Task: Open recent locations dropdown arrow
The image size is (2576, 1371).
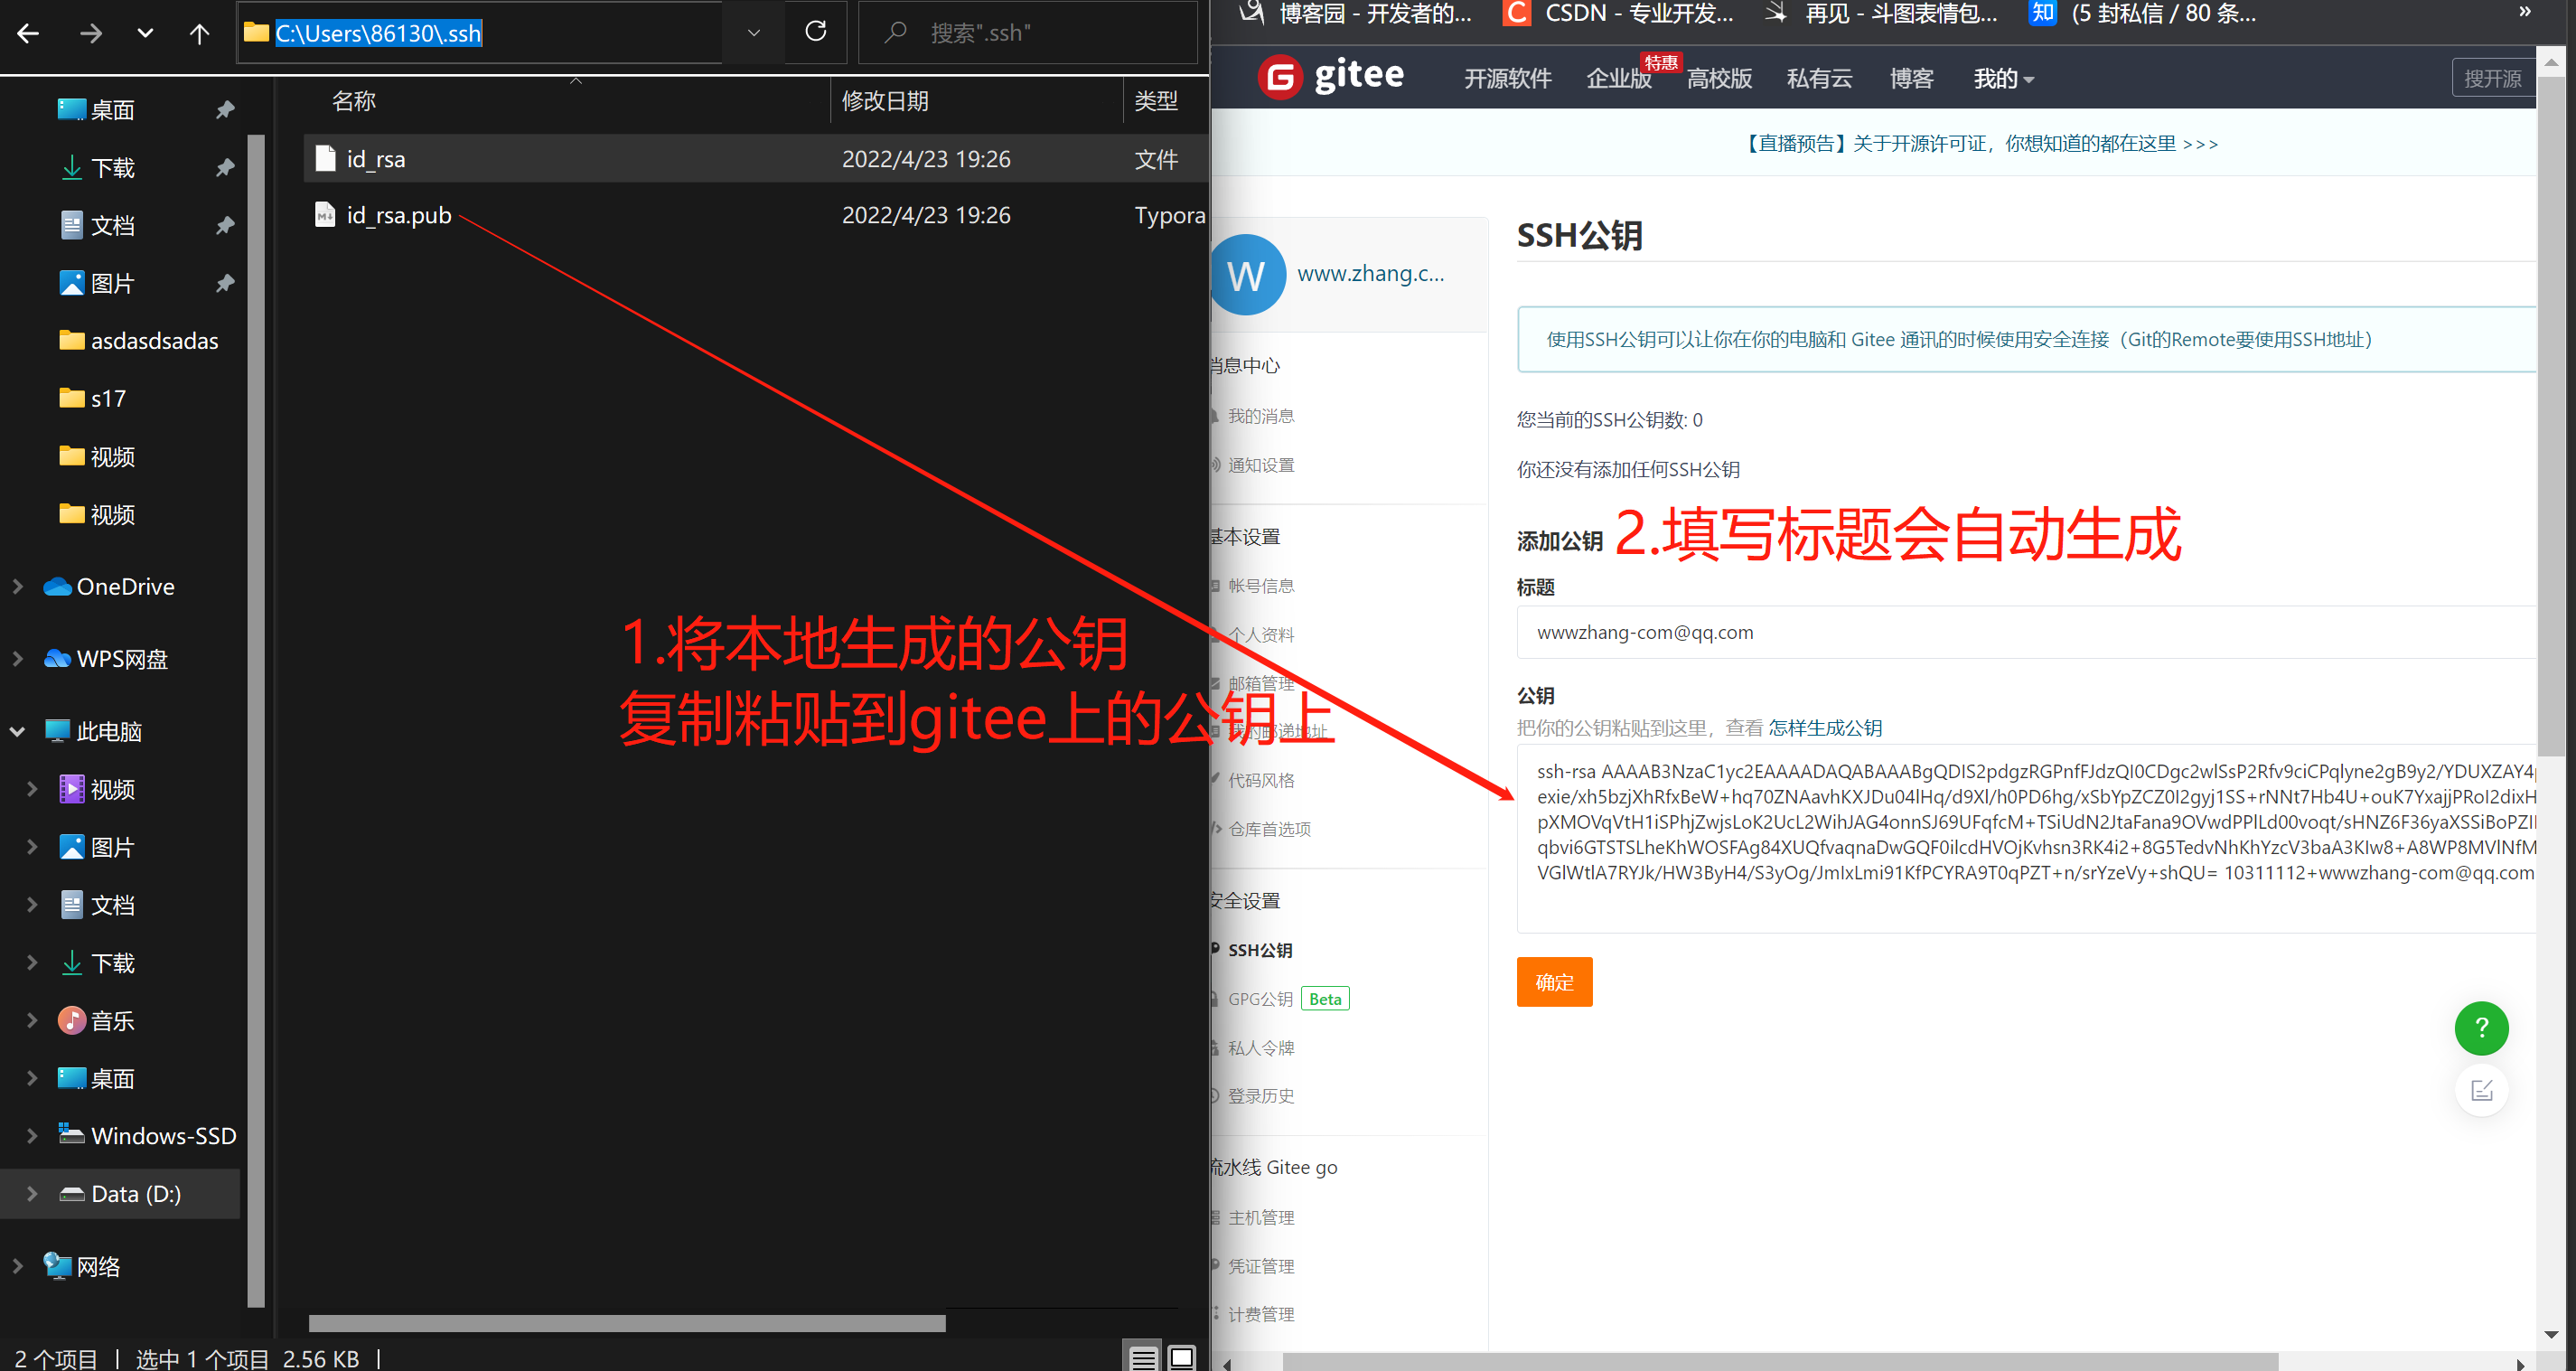Action: (145, 33)
